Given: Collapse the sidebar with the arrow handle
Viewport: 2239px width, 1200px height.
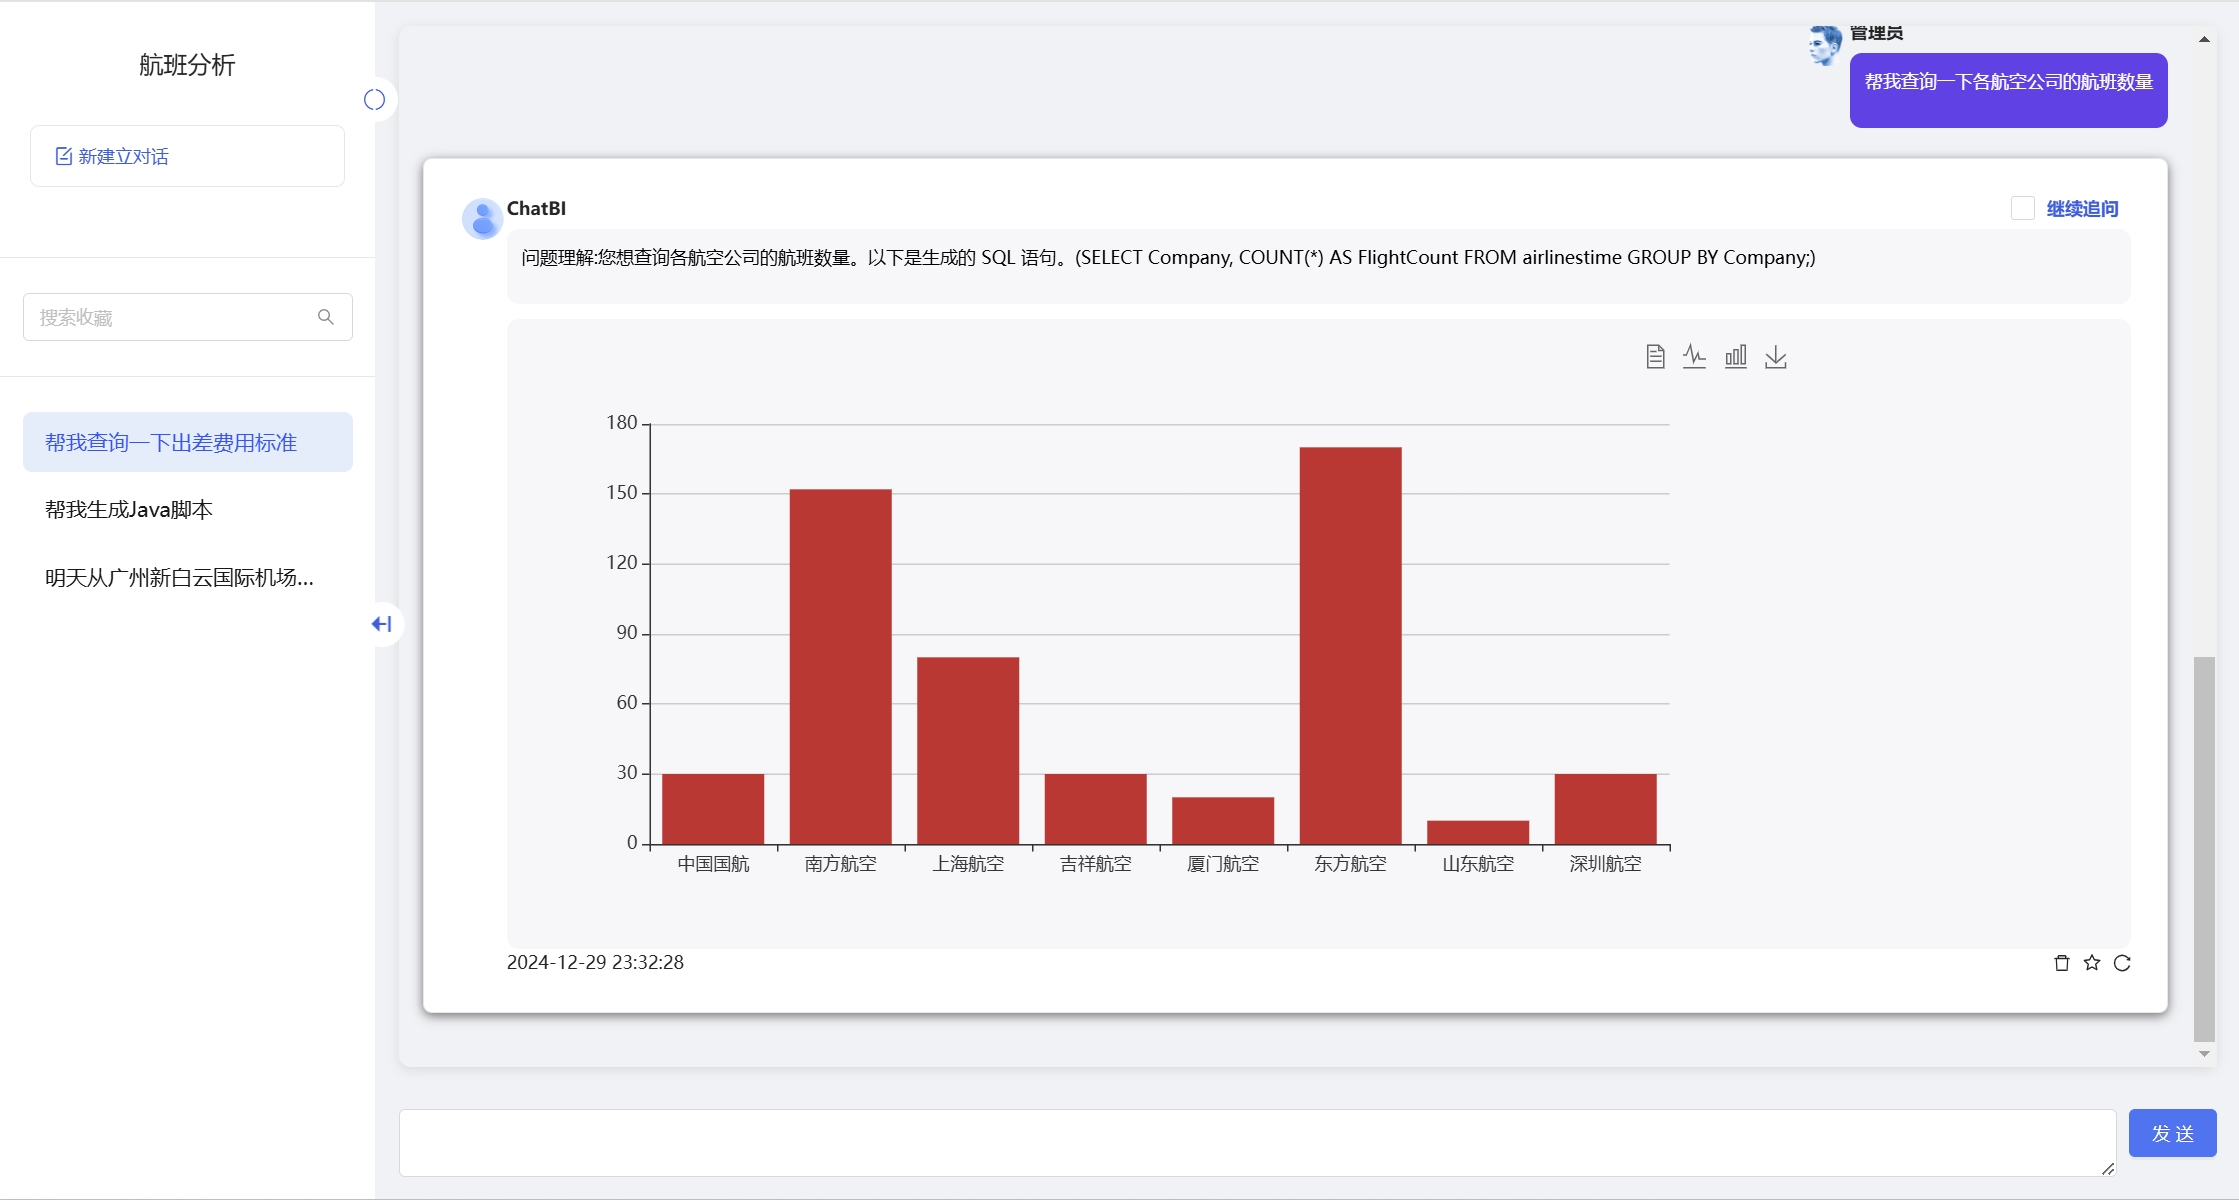Looking at the screenshot, I should [x=382, y=624].
